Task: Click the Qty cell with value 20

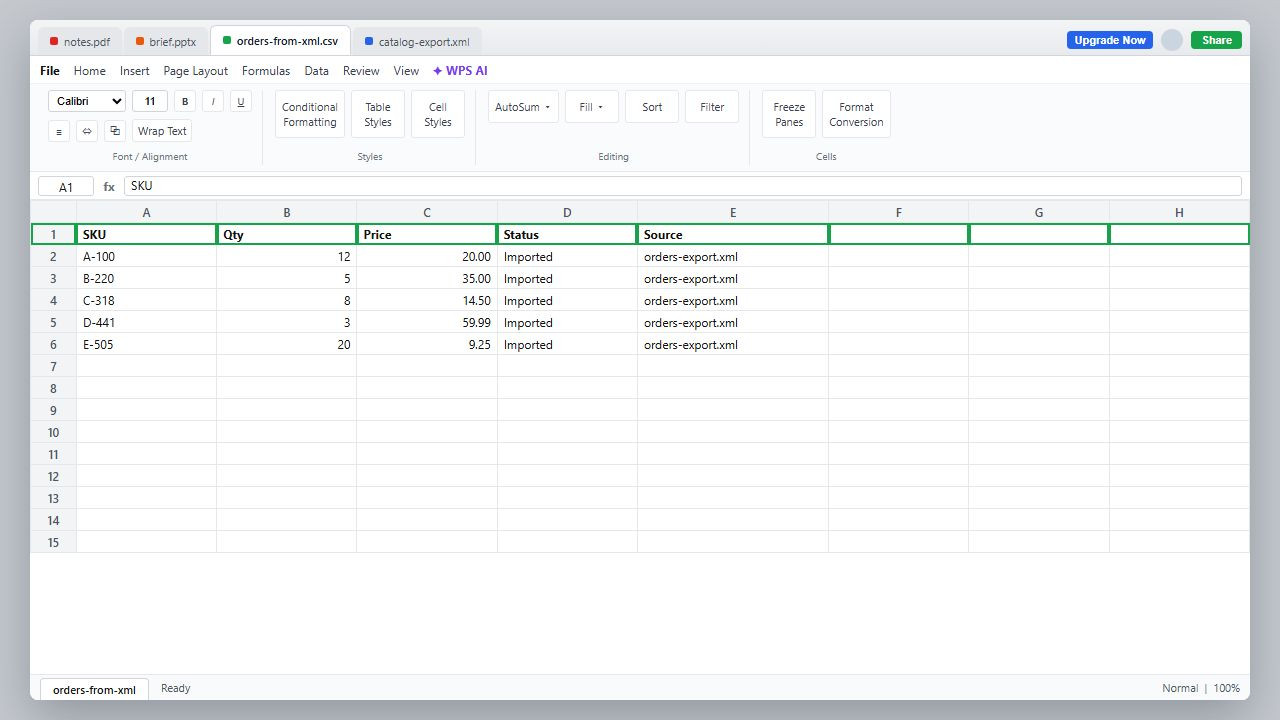Action: (286, 345)
